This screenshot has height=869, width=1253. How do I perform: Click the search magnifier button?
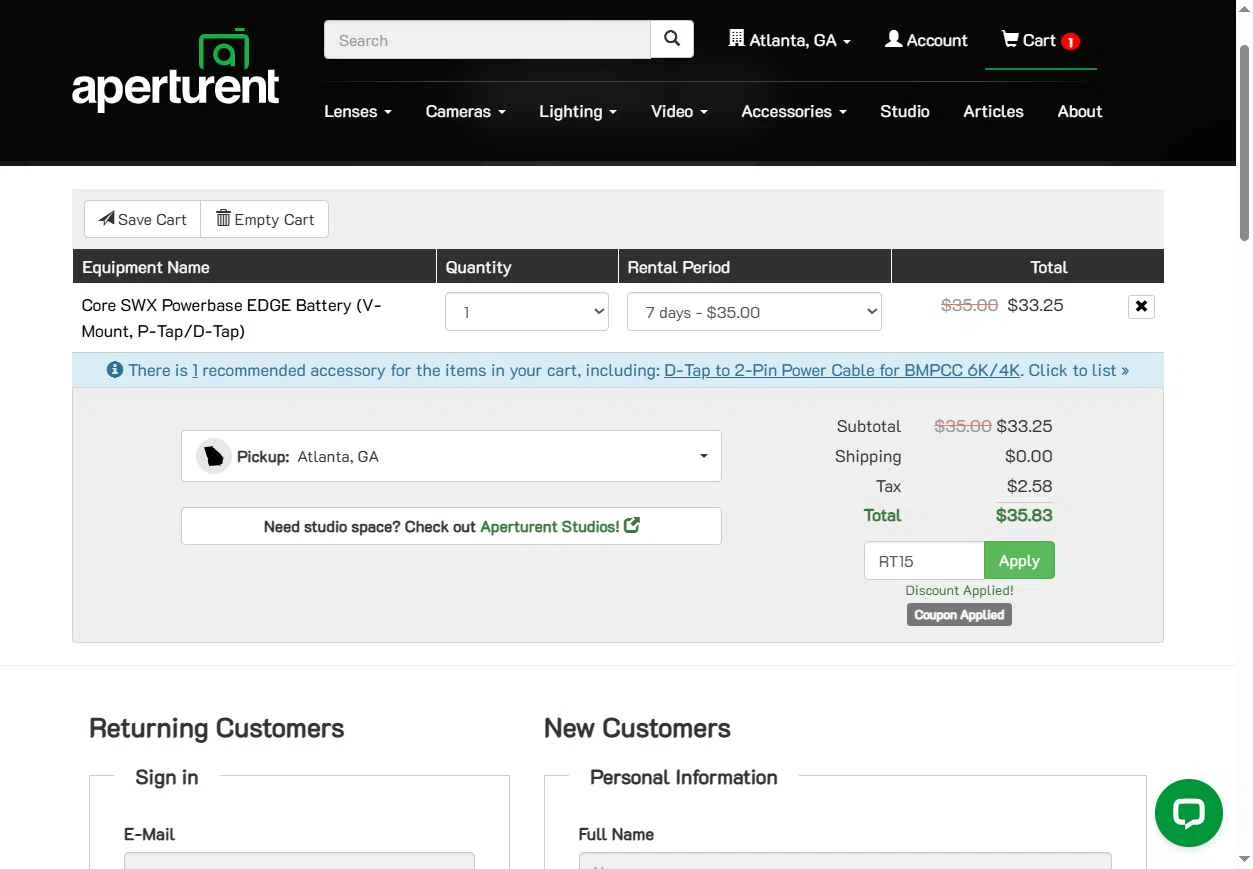click(x=672, y=40)
